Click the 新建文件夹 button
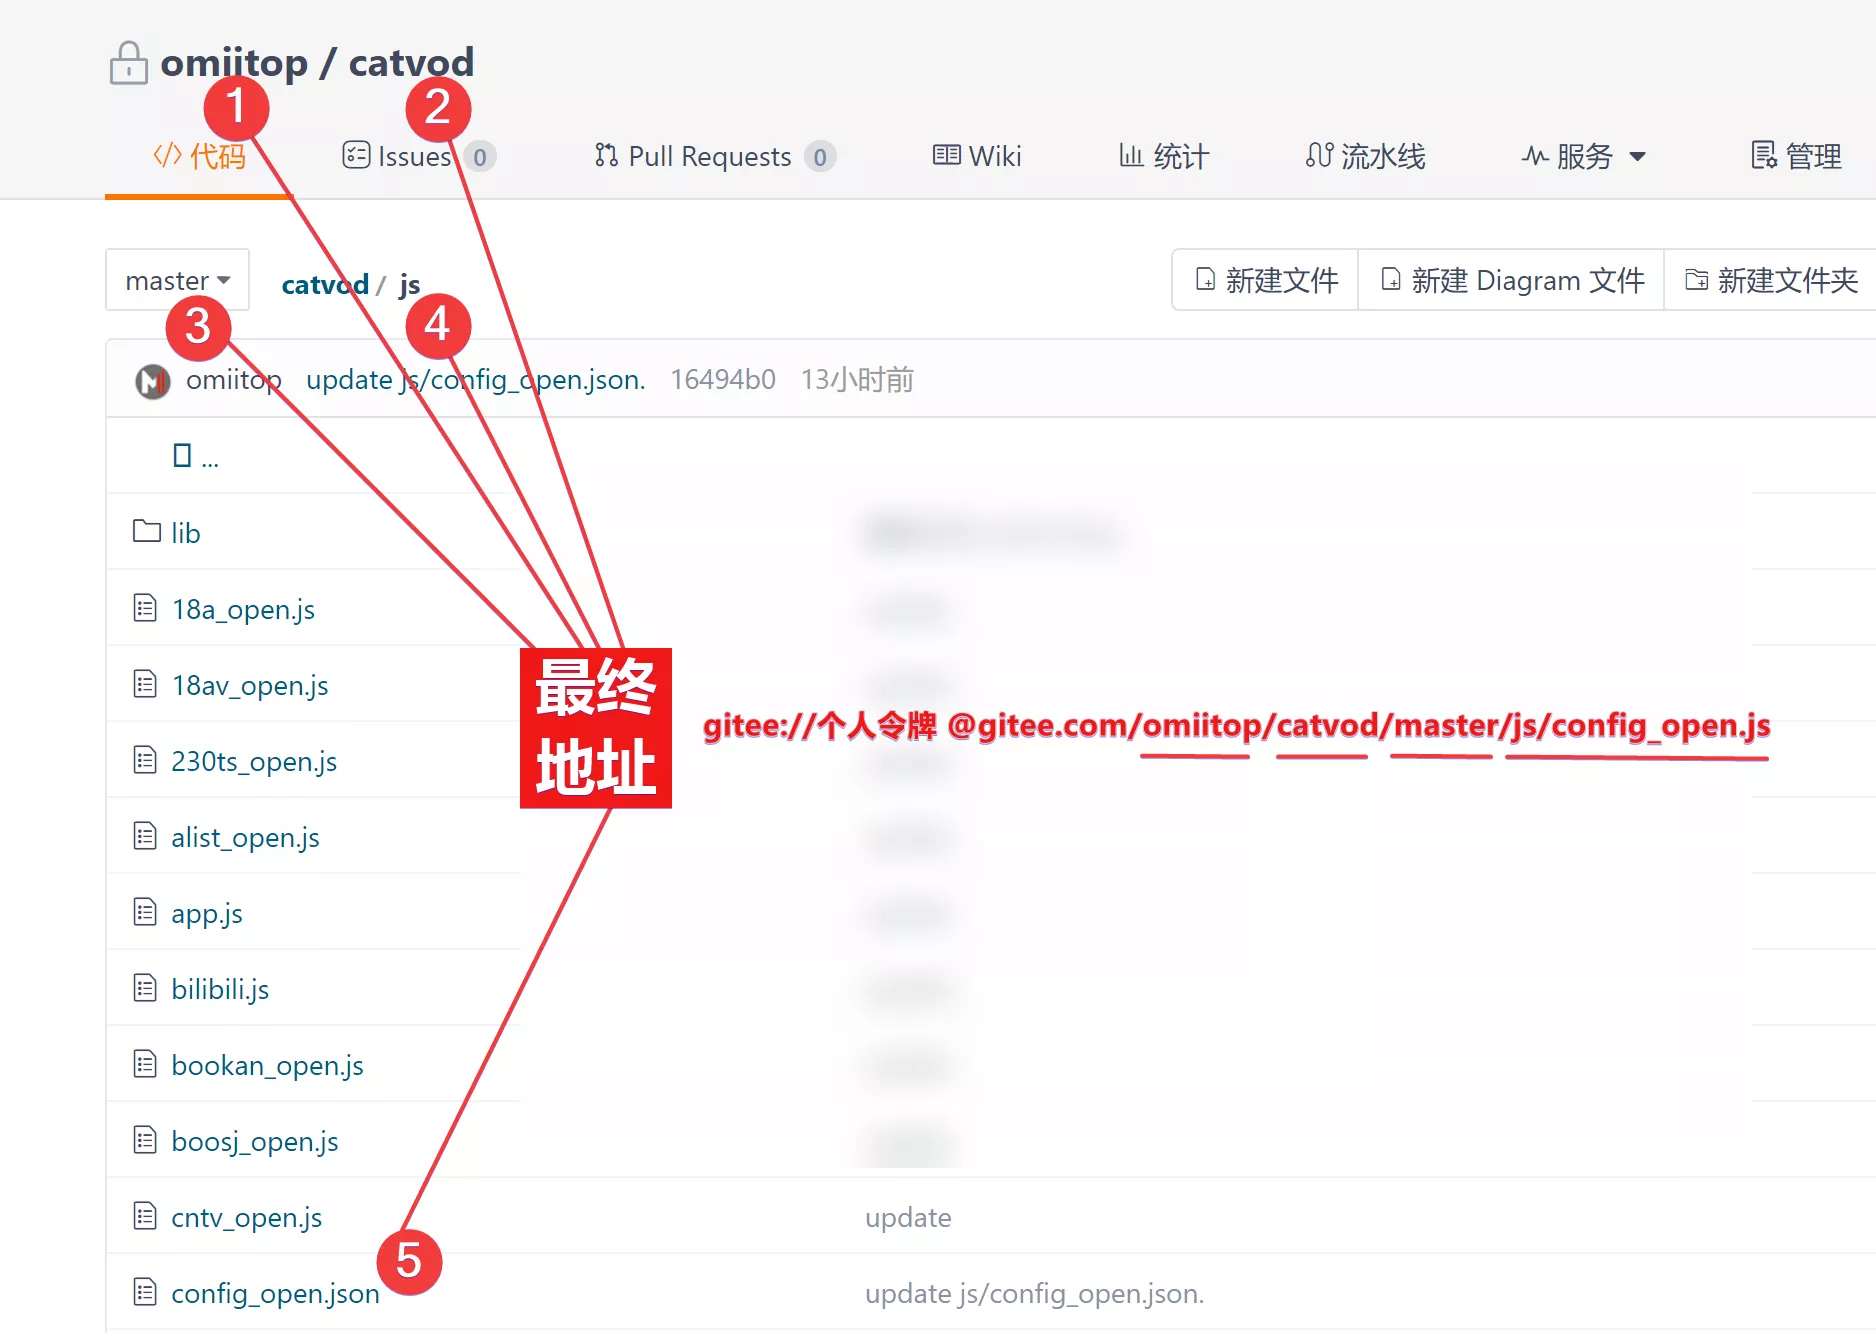The height and width of the screenshot is (1333, 1876). [x=1771, y=280]
